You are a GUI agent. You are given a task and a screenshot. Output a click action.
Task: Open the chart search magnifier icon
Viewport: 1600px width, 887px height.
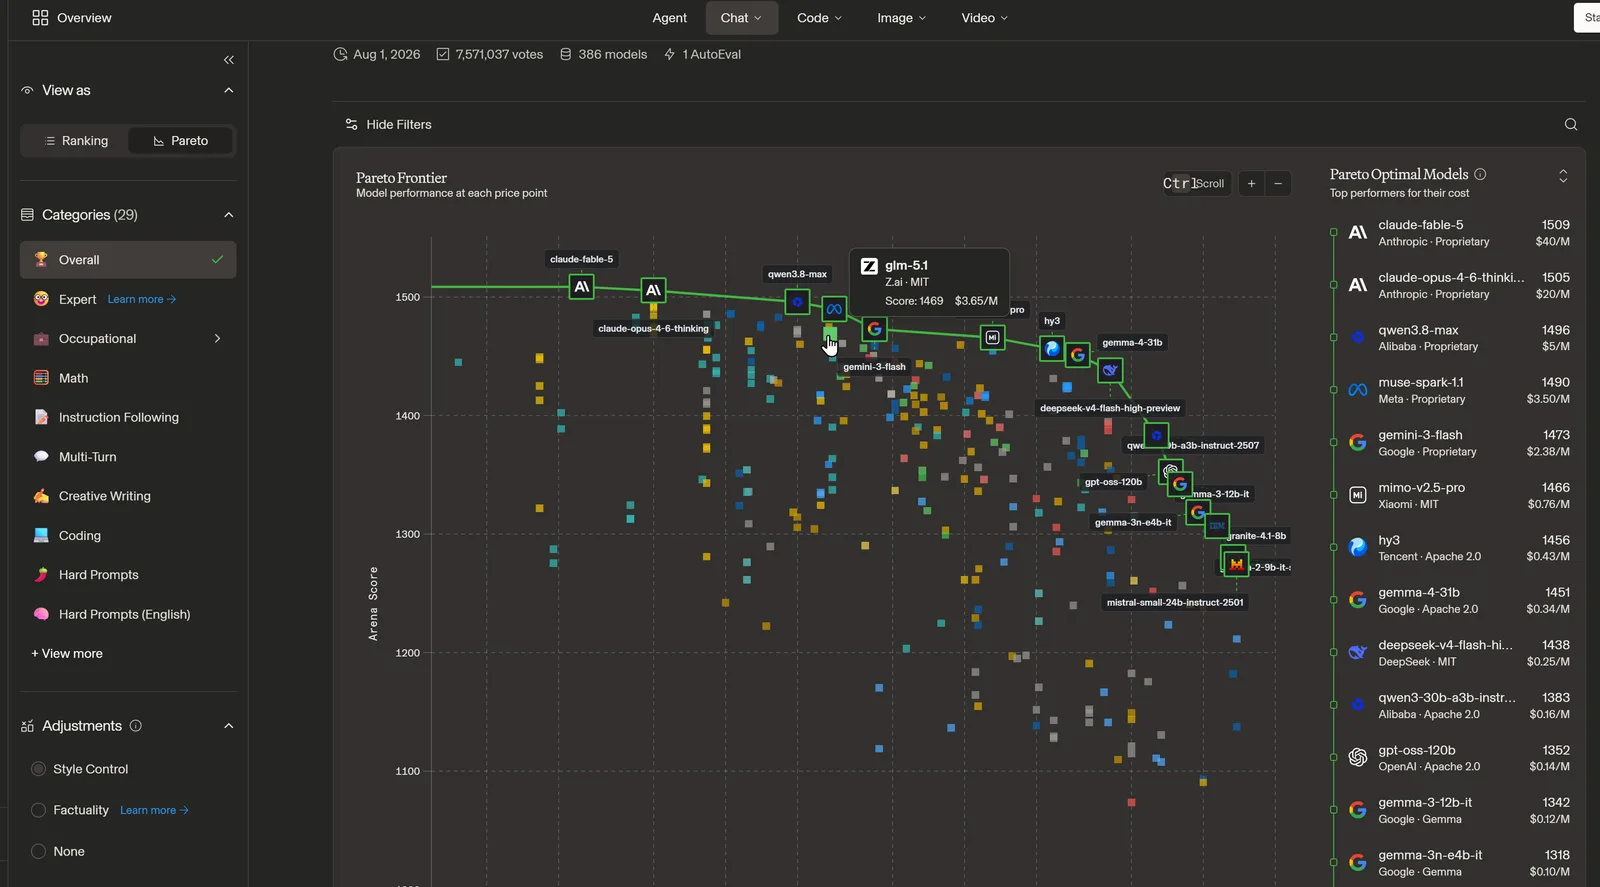[x=1571, y=124]
